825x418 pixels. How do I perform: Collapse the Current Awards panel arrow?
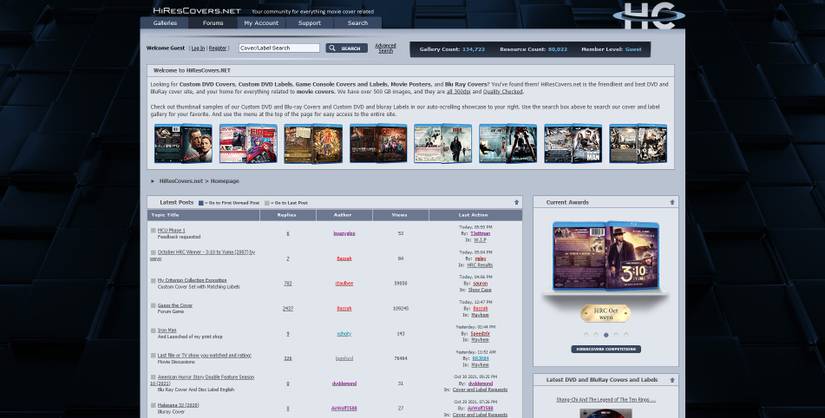672,202
